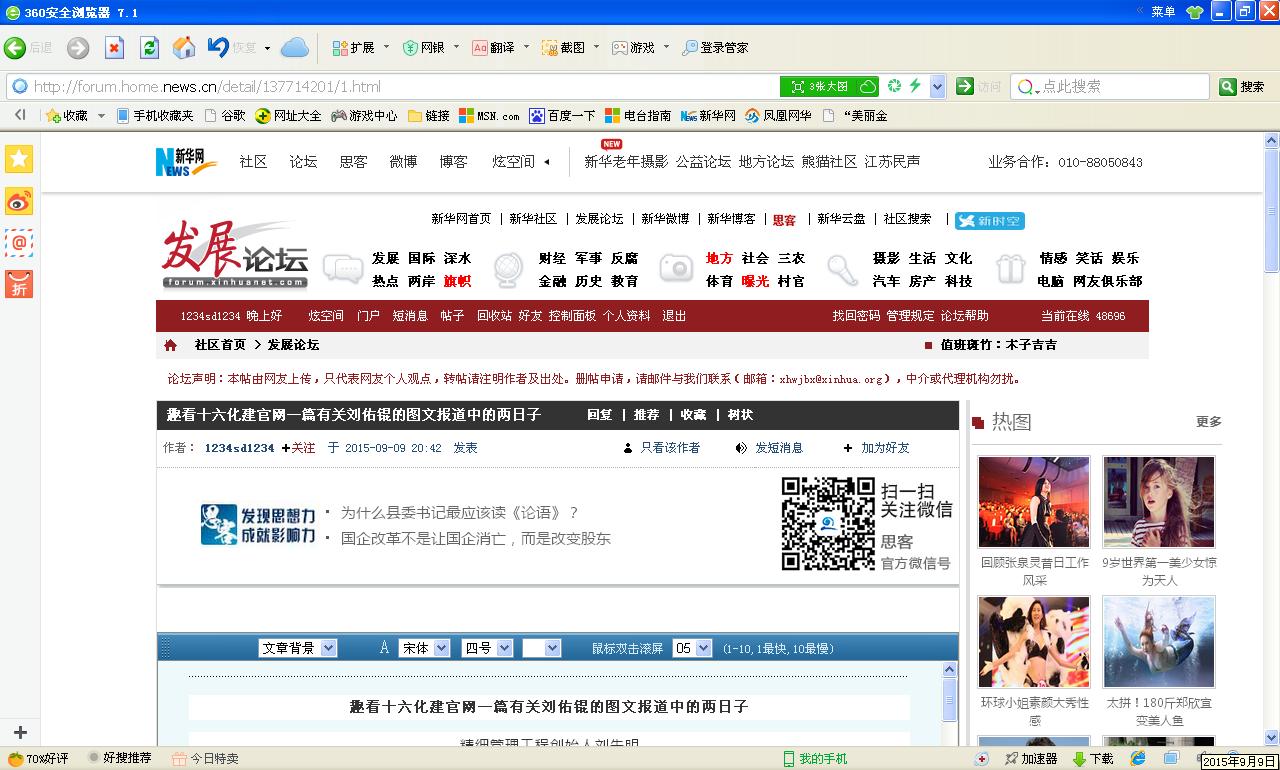Open the 网银 online banking tool
The height and width of the screenshot is (770, 1280).
(423, 47)
